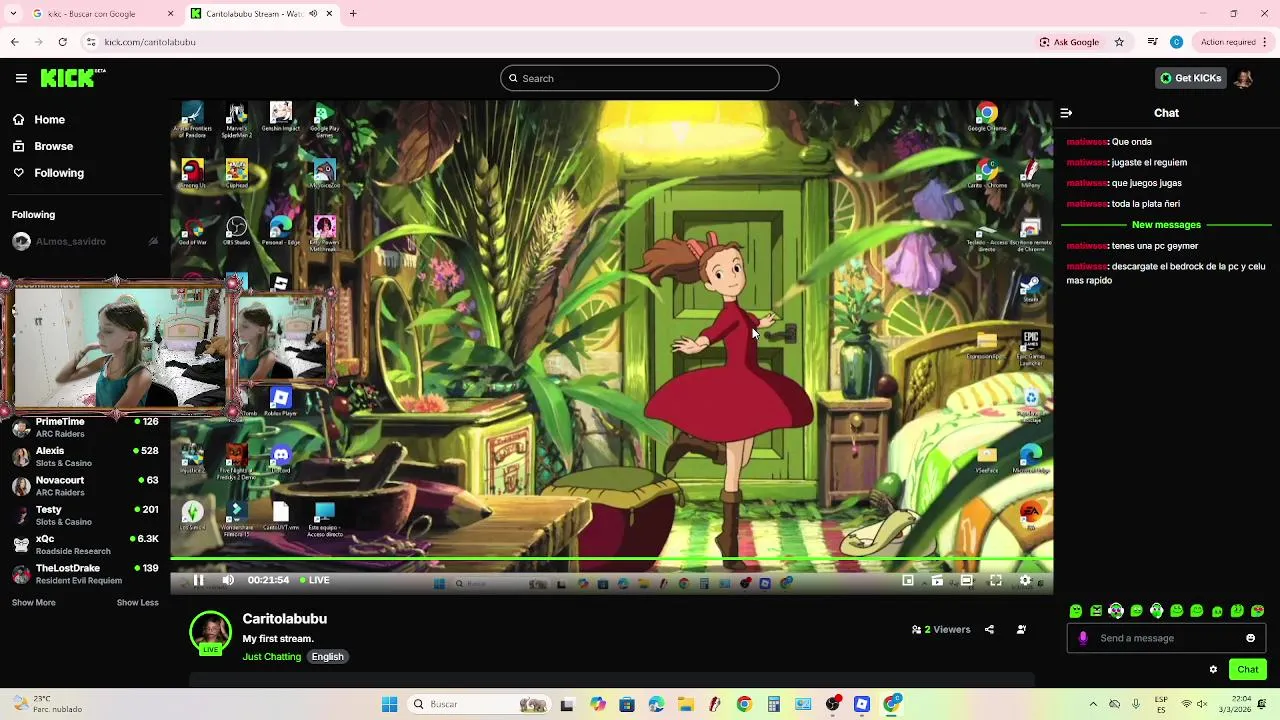Click the purple microphone chat icon
Viewport: 1280px width, 720px height.
coord(1083,638)
